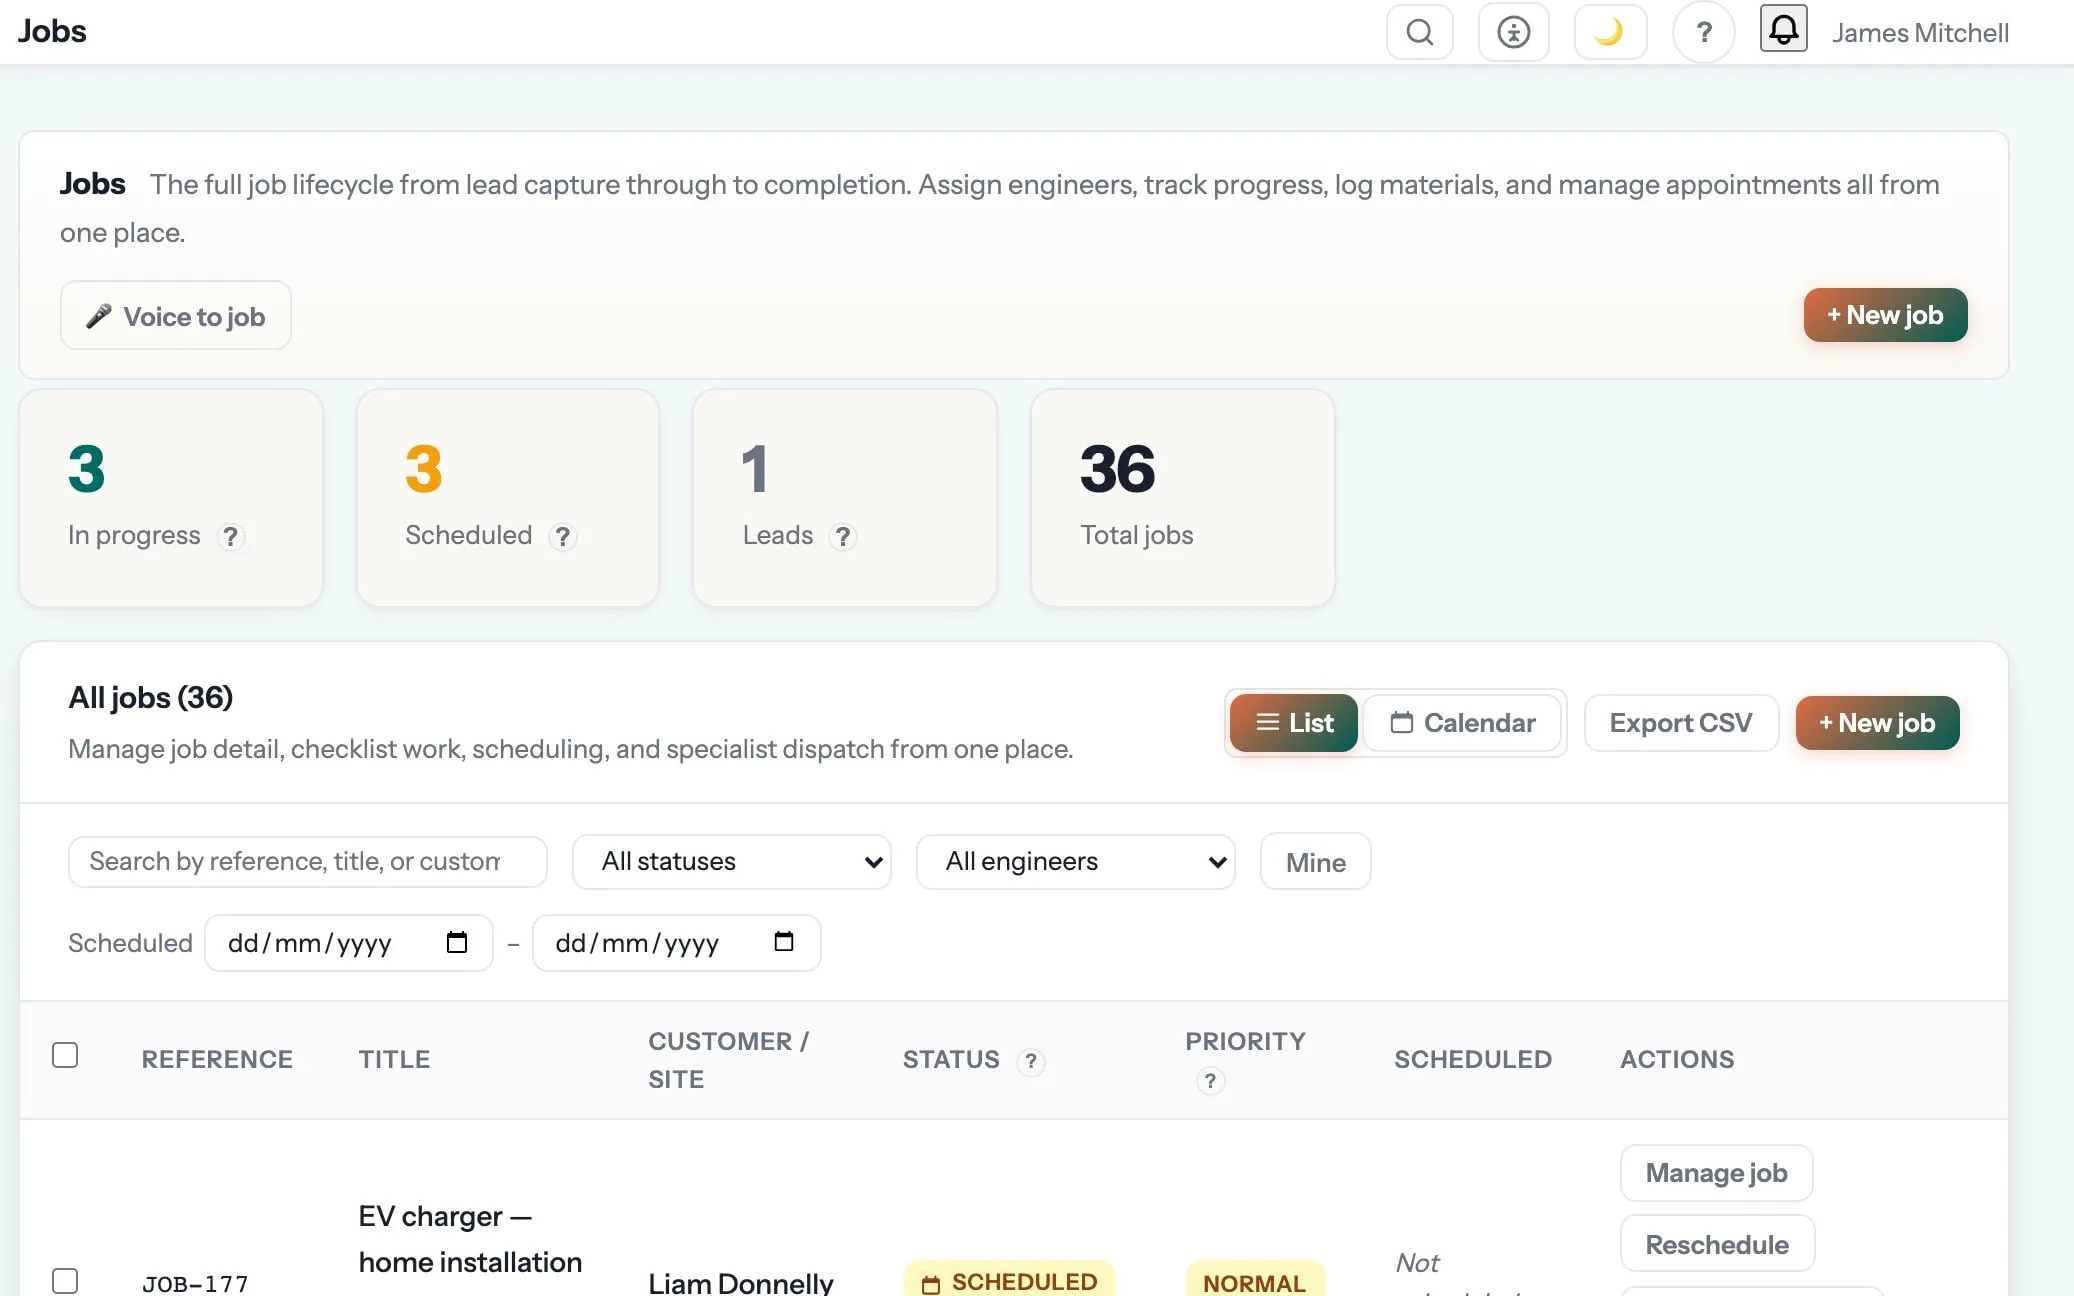The image size is (2074, 1296).
Task: Click the Title column header
Action: pos(394,1060)
